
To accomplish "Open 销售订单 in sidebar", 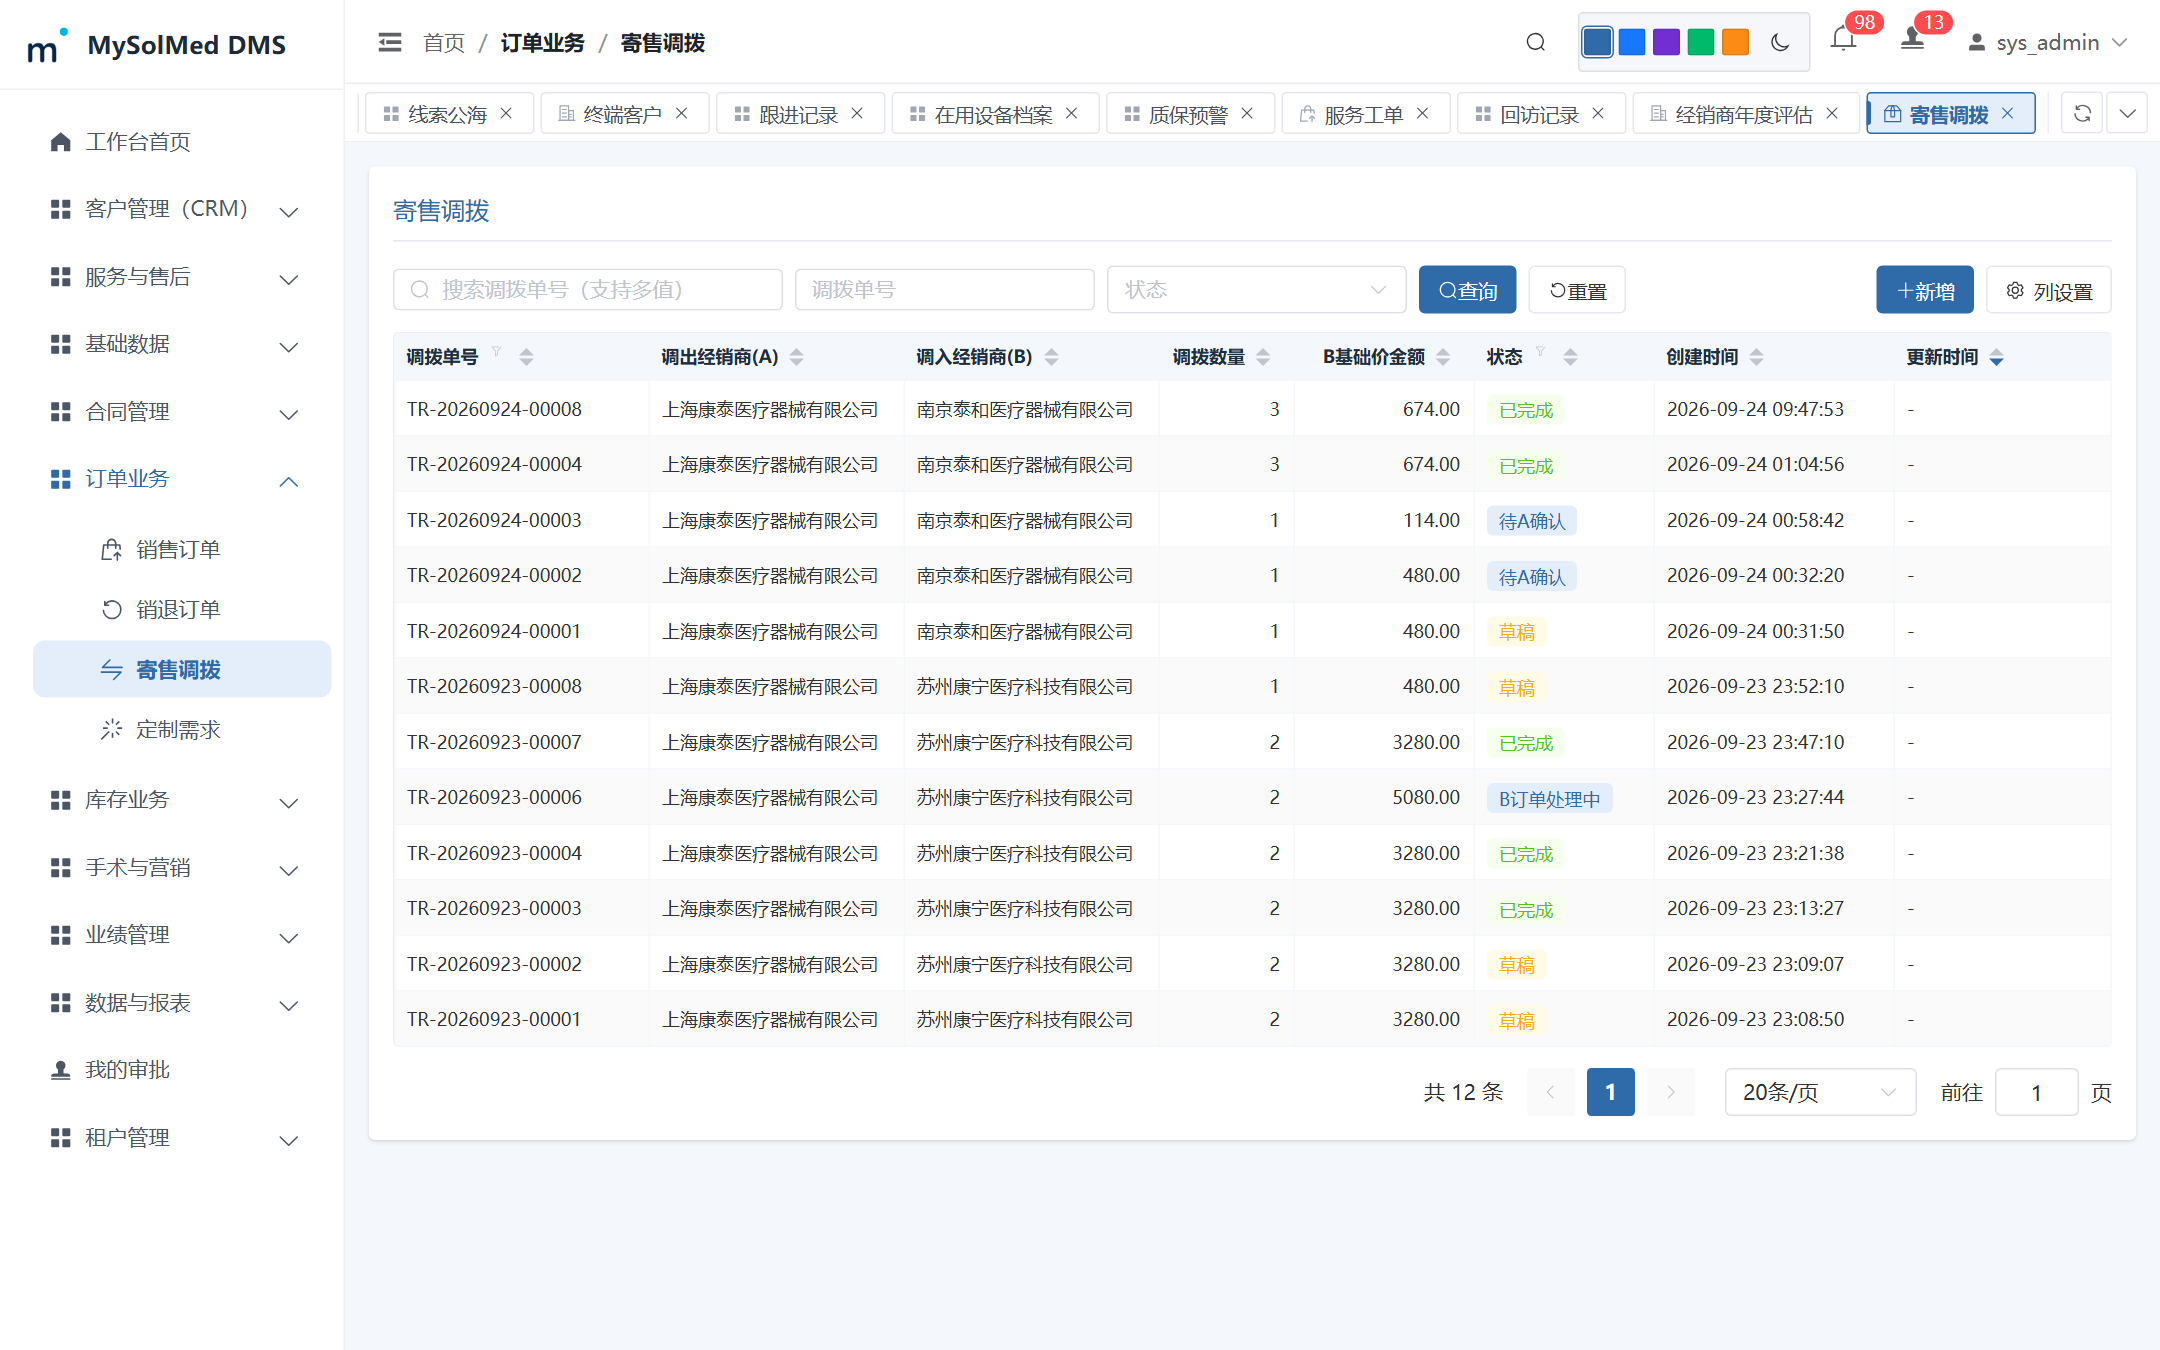I will [182, 549].
